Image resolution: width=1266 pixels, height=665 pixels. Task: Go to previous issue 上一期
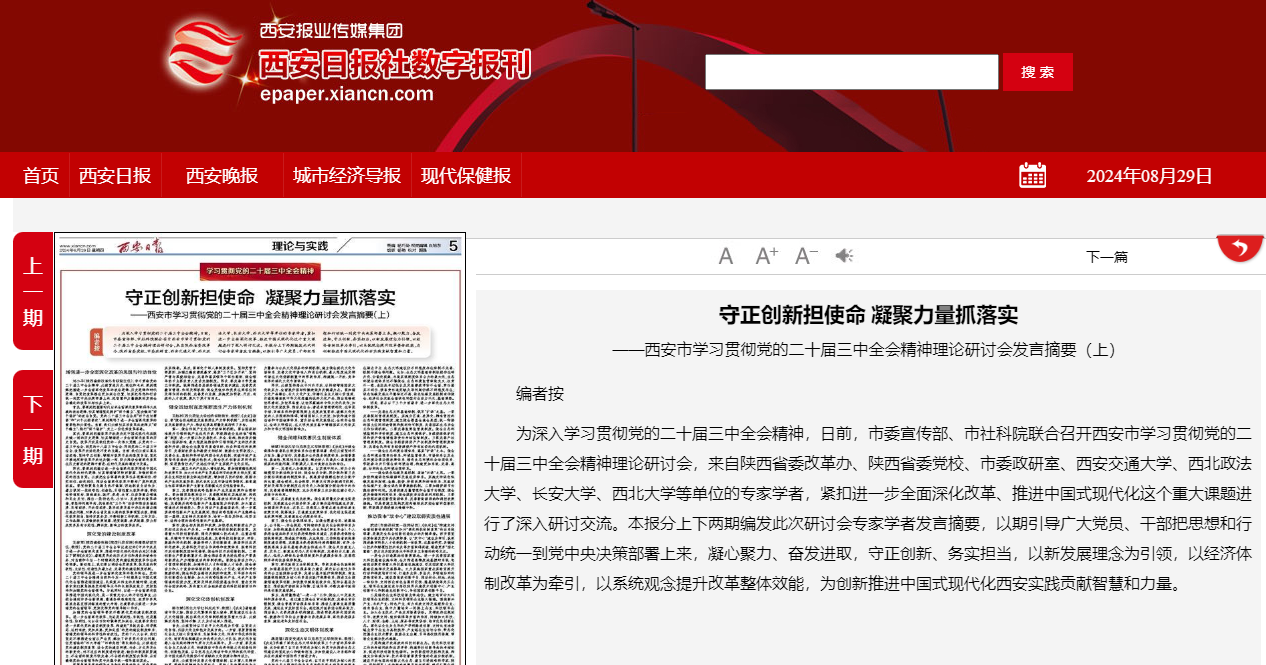click(33, 291)
